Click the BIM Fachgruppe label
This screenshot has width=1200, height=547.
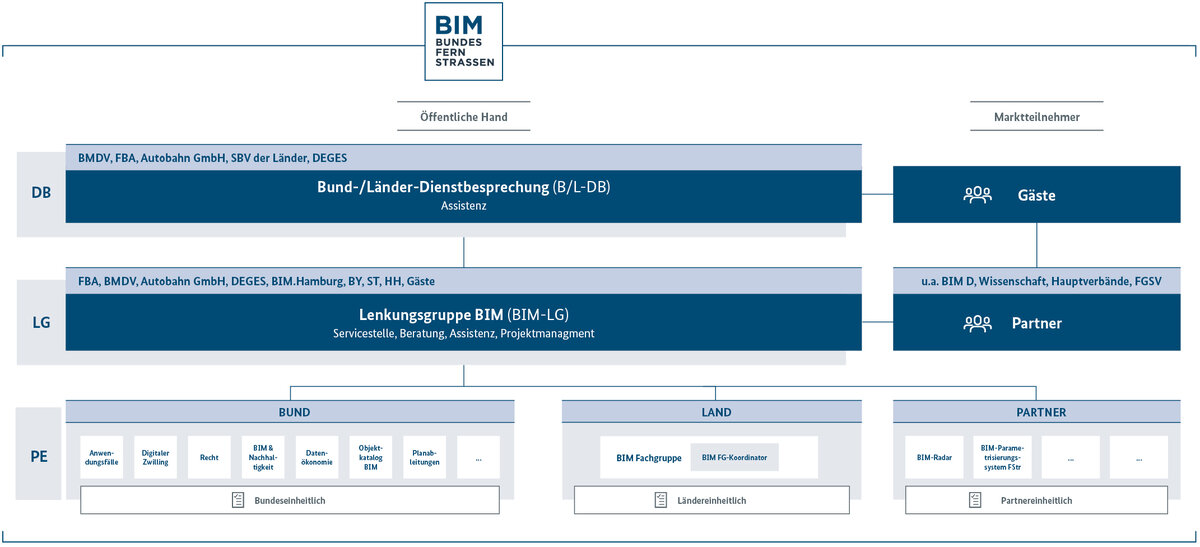pyautogui.click(x=648, y=458)
